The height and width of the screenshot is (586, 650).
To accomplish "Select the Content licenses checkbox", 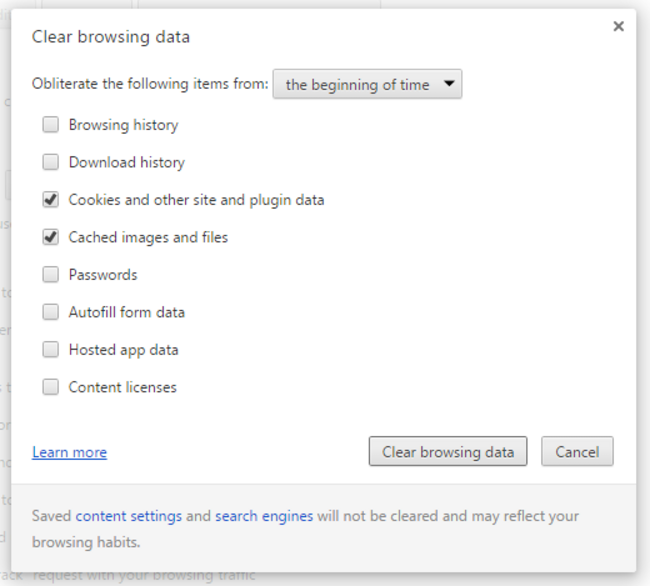I will click(x=51, y=387).
